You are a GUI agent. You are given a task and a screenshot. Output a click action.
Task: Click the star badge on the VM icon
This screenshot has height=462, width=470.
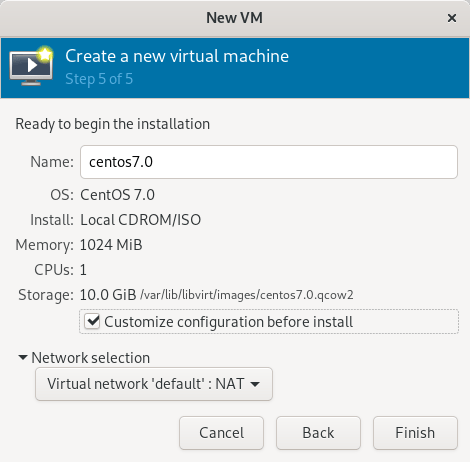45,54
